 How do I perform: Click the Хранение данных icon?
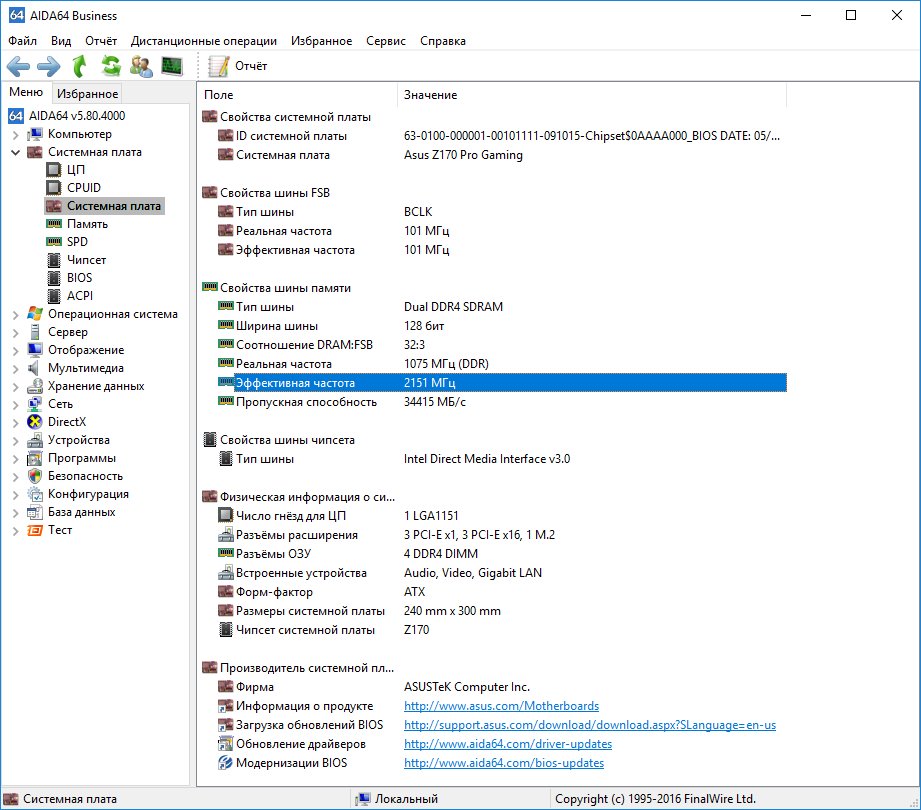[x=35, y=386]
